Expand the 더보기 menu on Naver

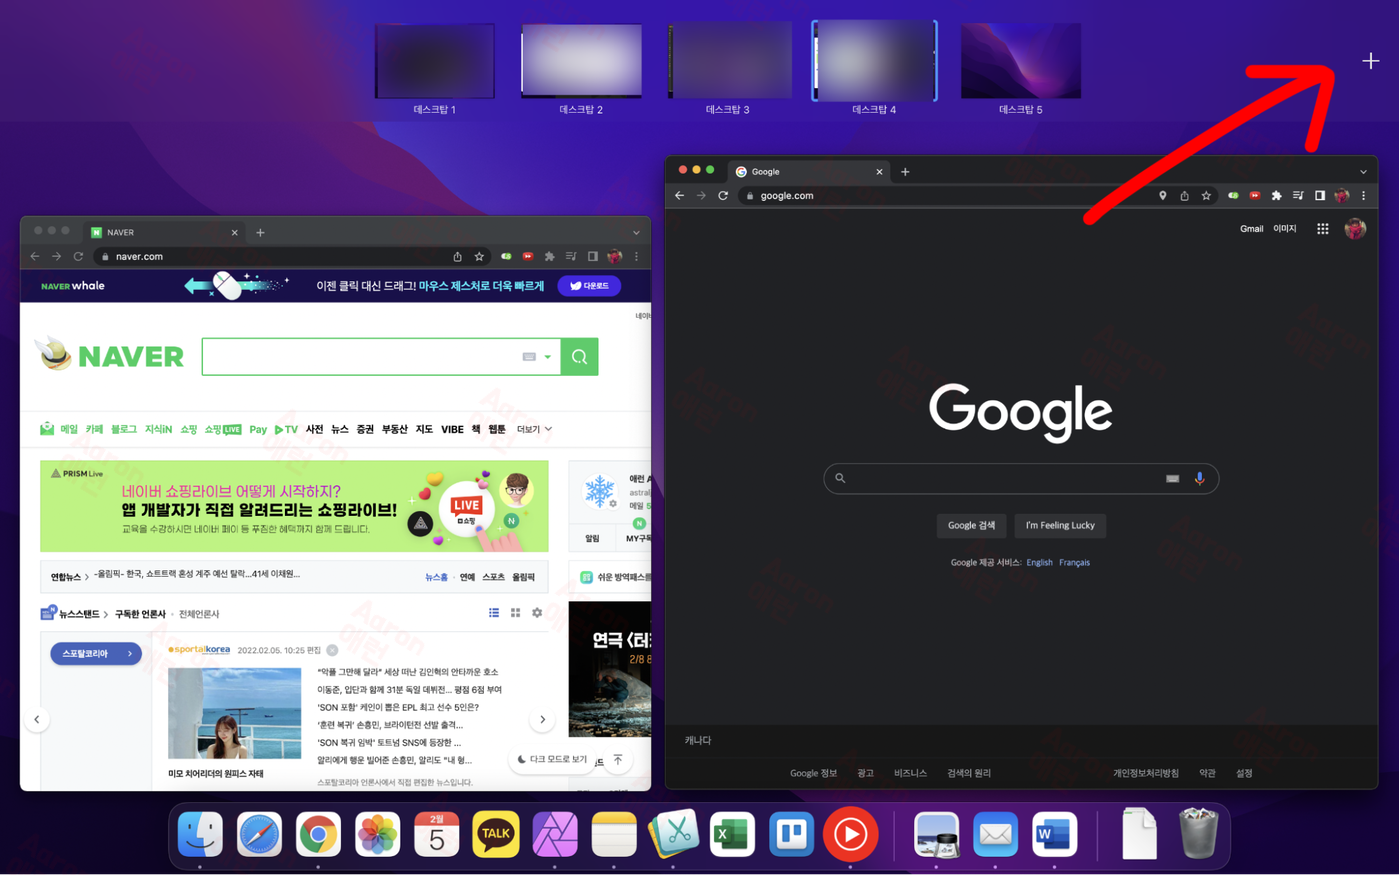tap(534, 429)
